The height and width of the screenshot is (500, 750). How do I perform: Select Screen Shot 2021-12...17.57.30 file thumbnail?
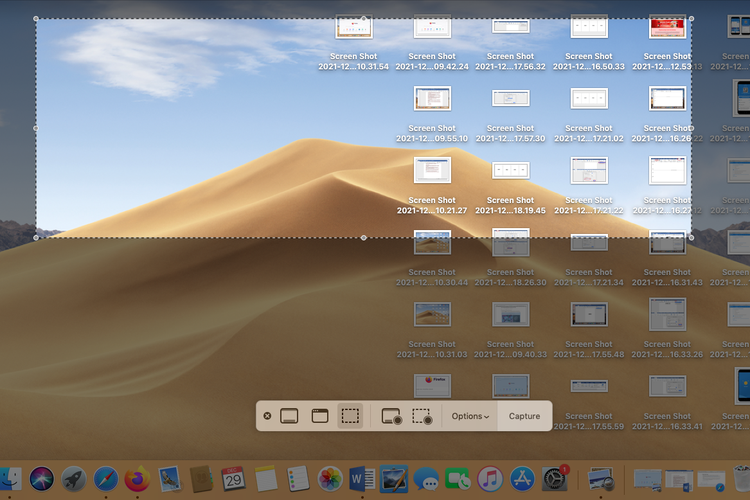tap(510, 98)
